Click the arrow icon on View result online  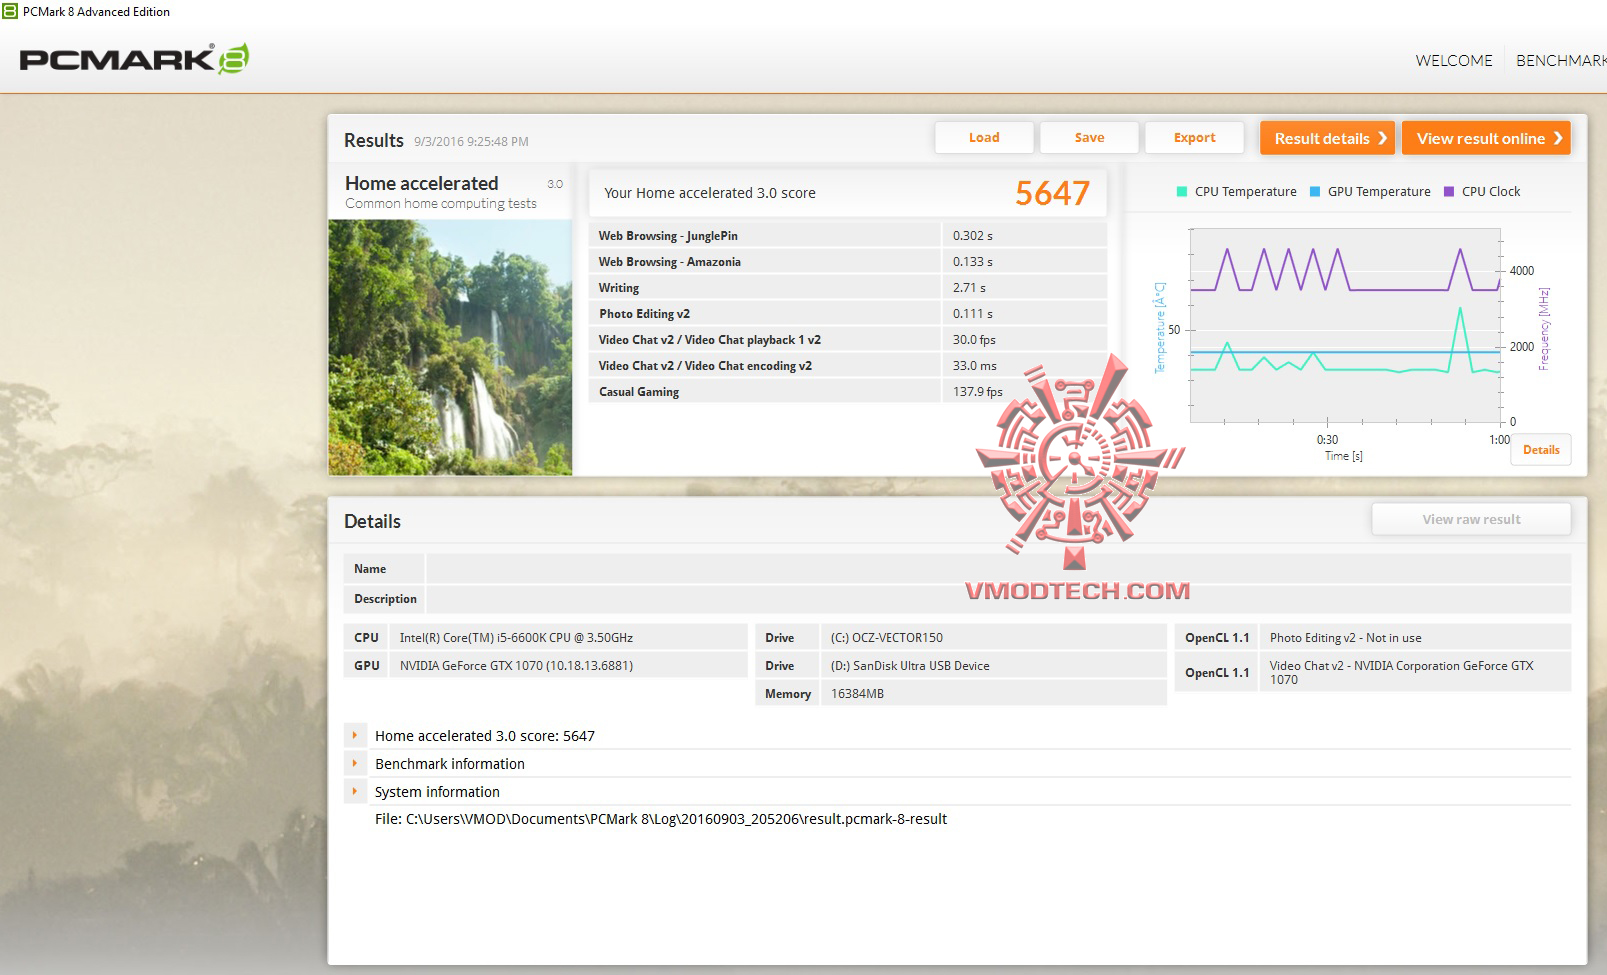[x=1557, y=138]
